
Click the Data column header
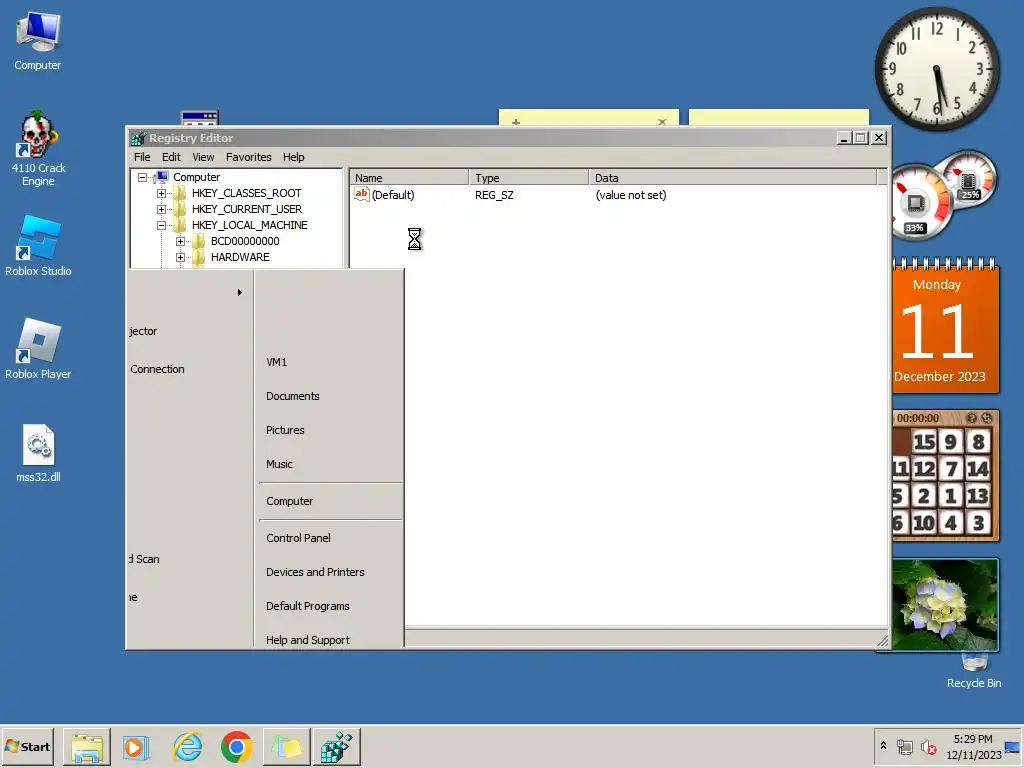[733, 178]
